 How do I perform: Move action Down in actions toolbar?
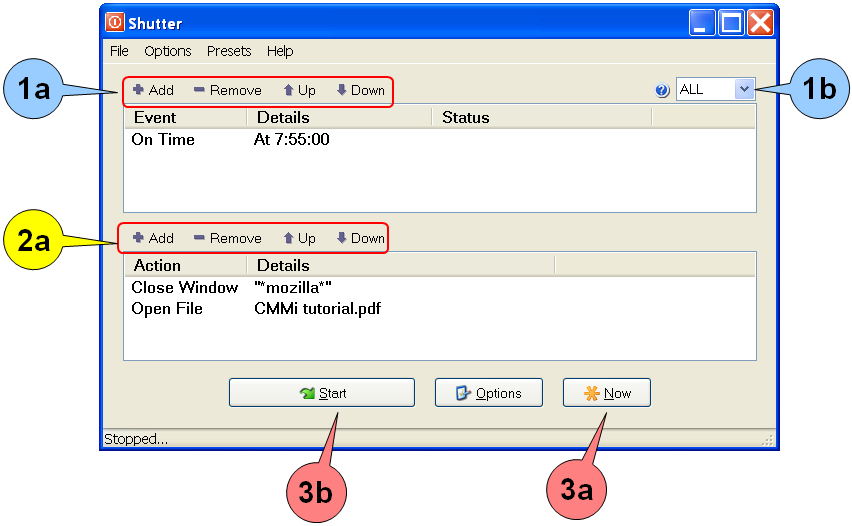pos(360,238)
